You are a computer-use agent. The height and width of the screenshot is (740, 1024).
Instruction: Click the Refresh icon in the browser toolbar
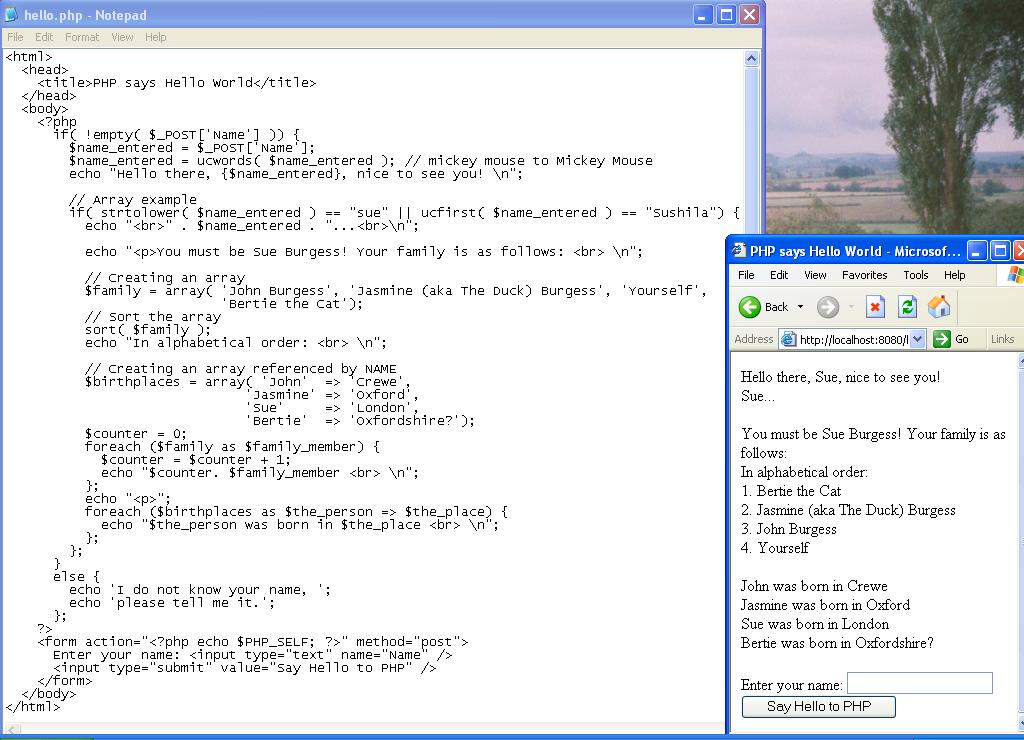click(907, 307)
